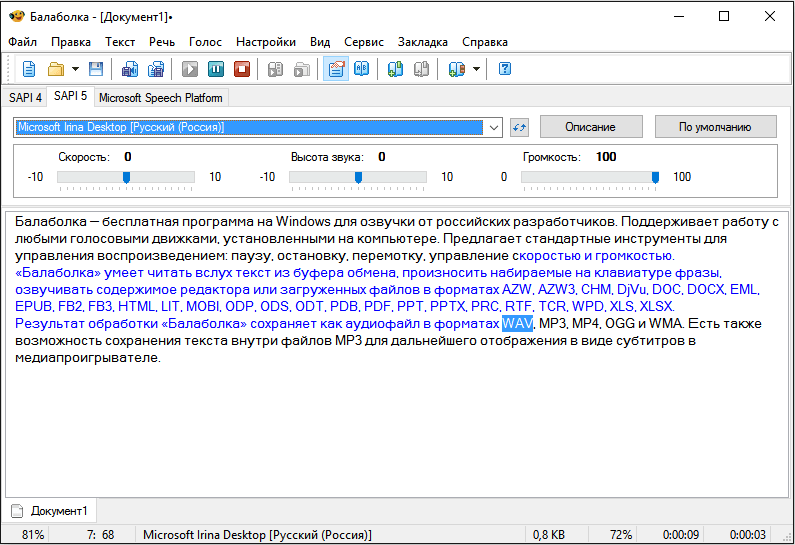Screen dimensions: 795x545
Task: Adjust the Высота звука slider handle
Action: coord(358,177)
